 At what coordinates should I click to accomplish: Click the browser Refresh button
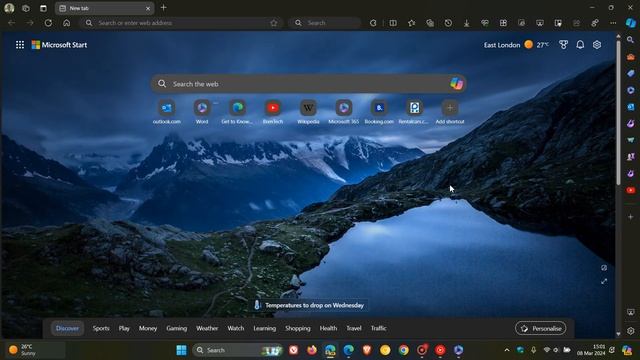pyautogui.click(x=48, y=23)
